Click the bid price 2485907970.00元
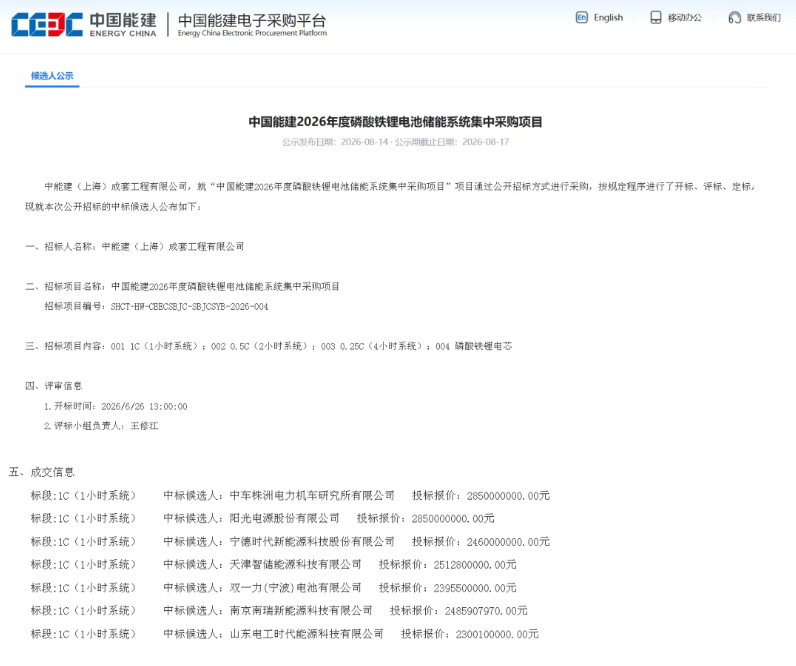This screenshot has height=666, width=796. [x=486, y=611]
